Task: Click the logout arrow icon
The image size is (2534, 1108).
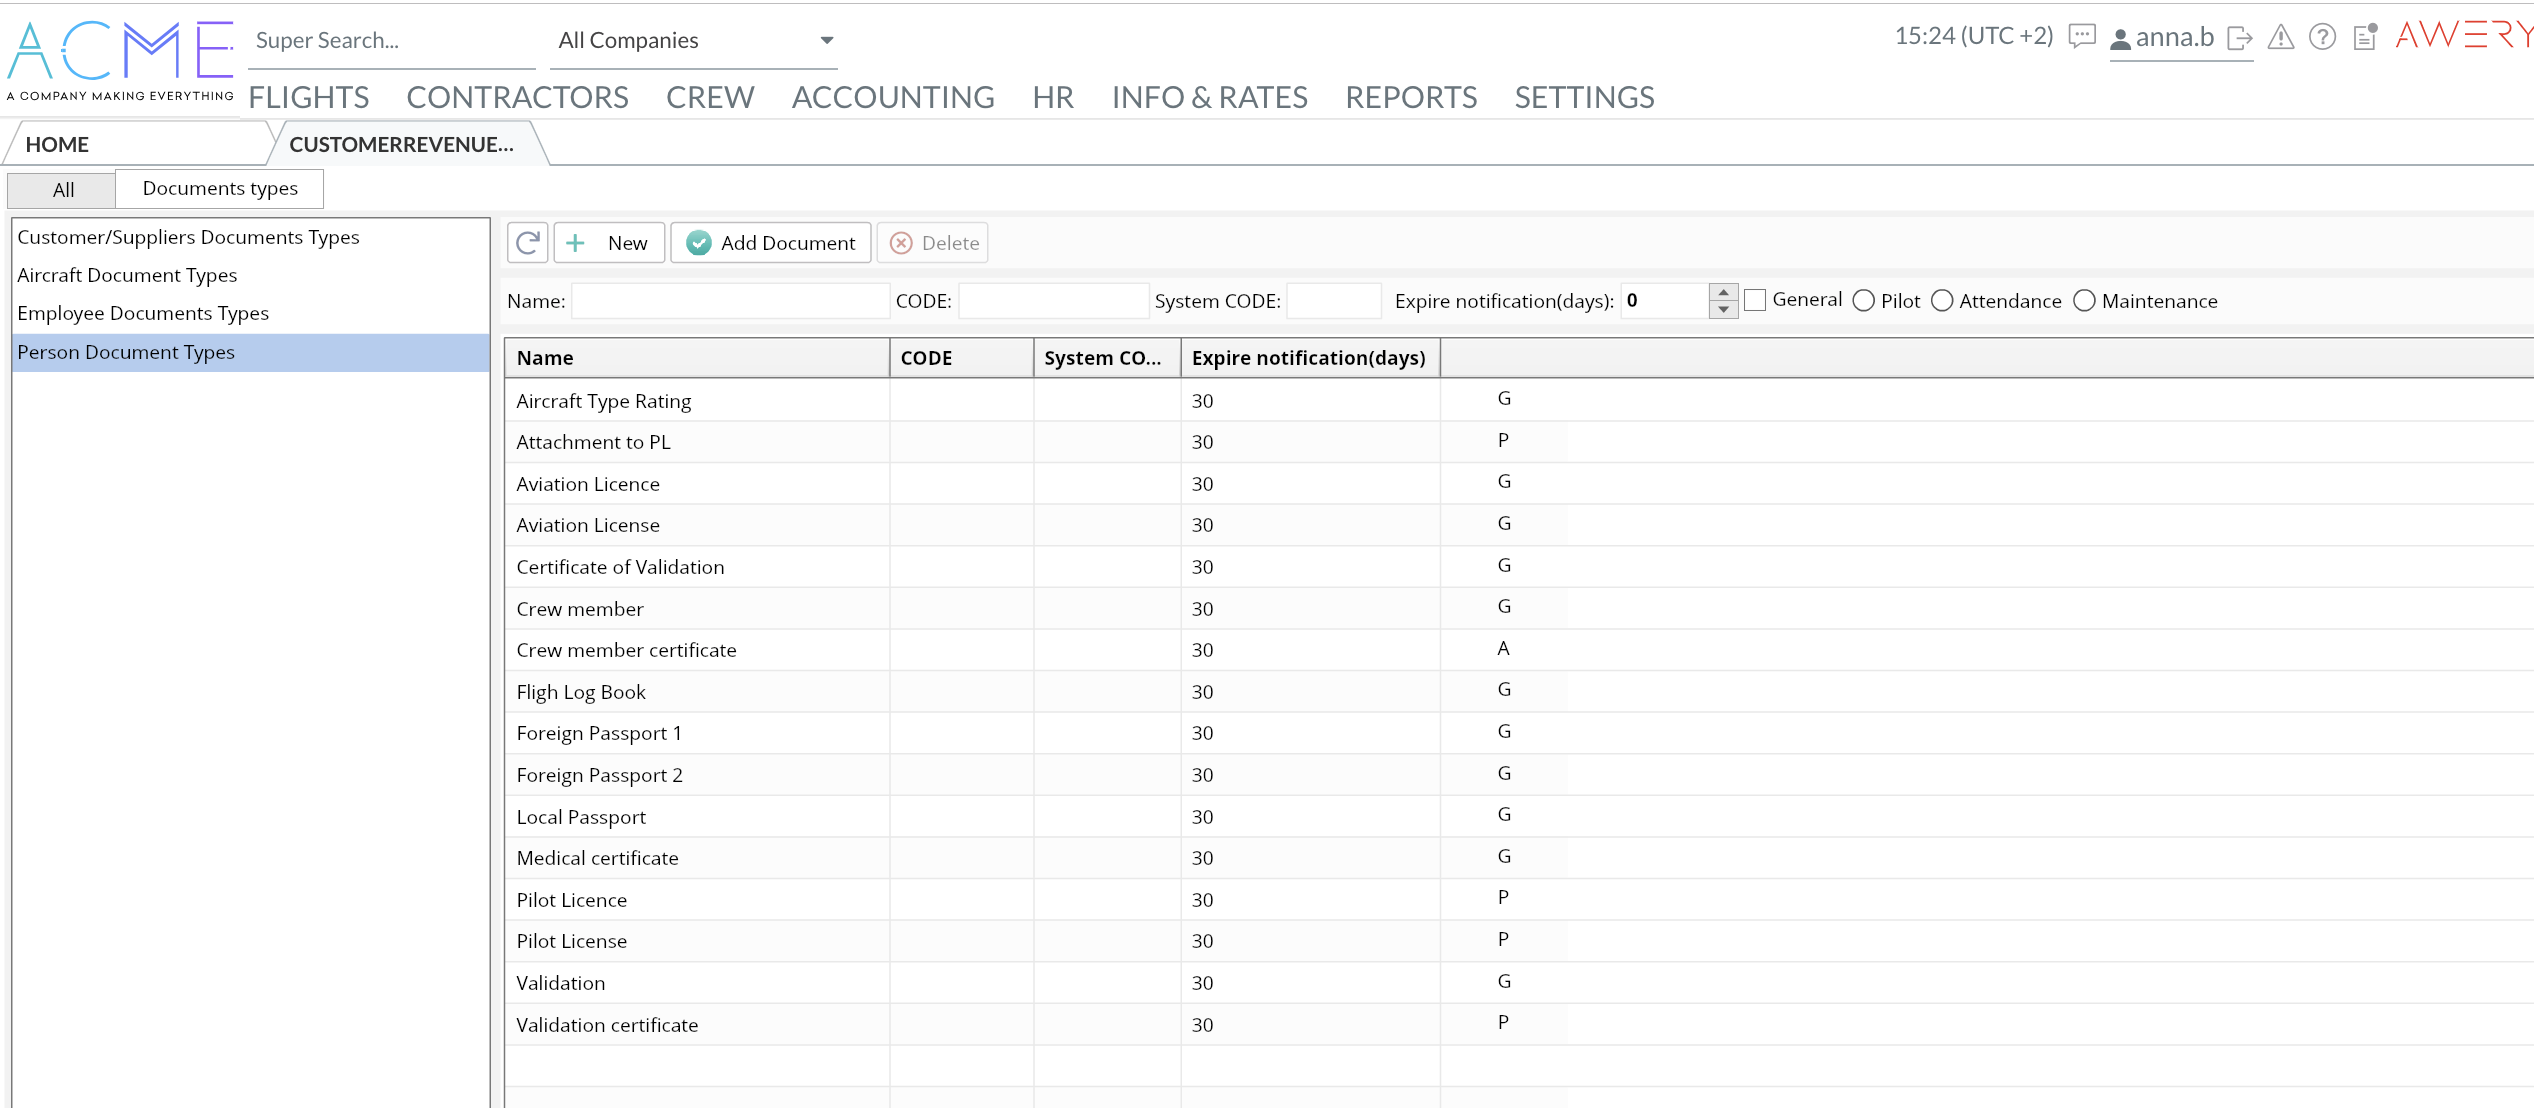Action: (2239, 39)
